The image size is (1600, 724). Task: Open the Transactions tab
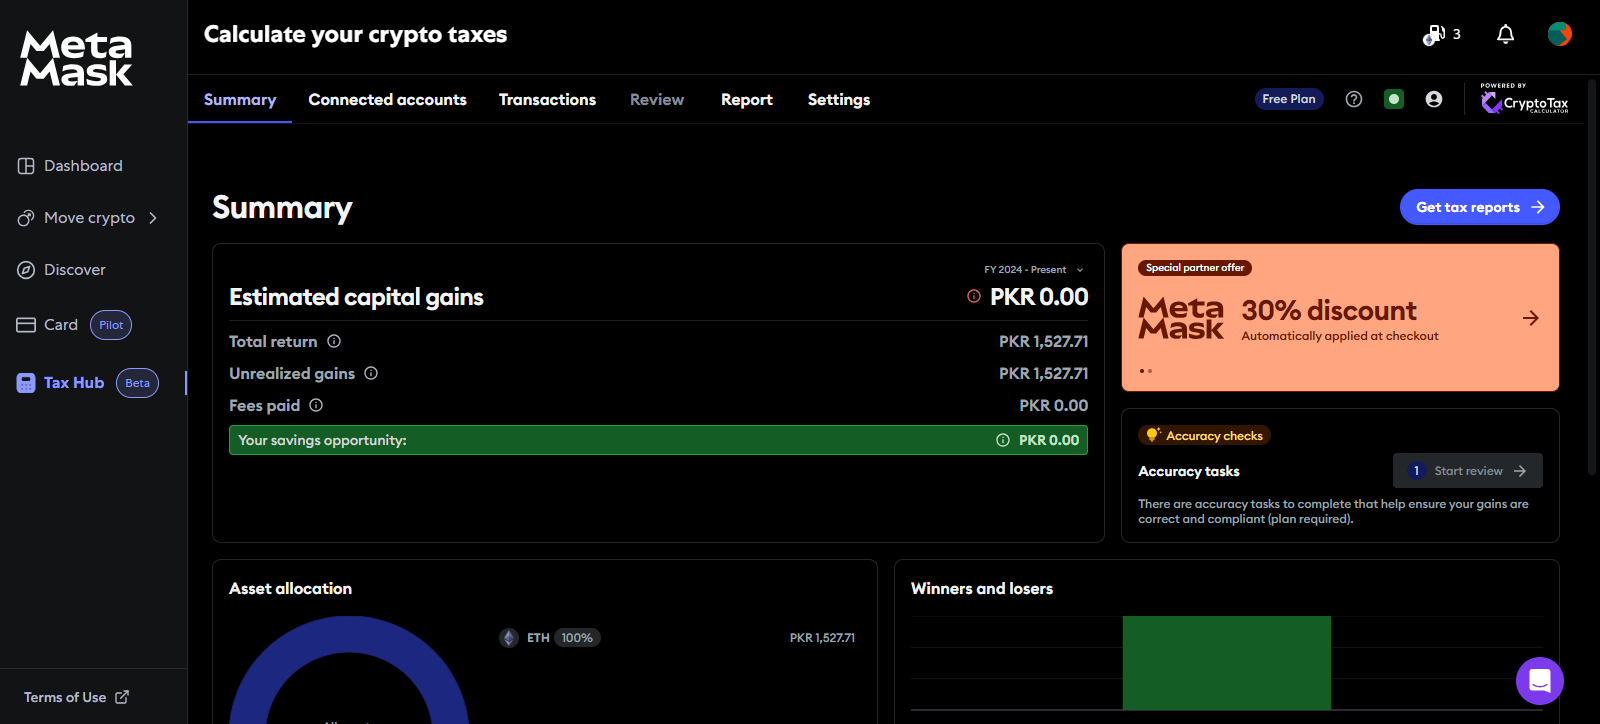click(x=547, y=99)
